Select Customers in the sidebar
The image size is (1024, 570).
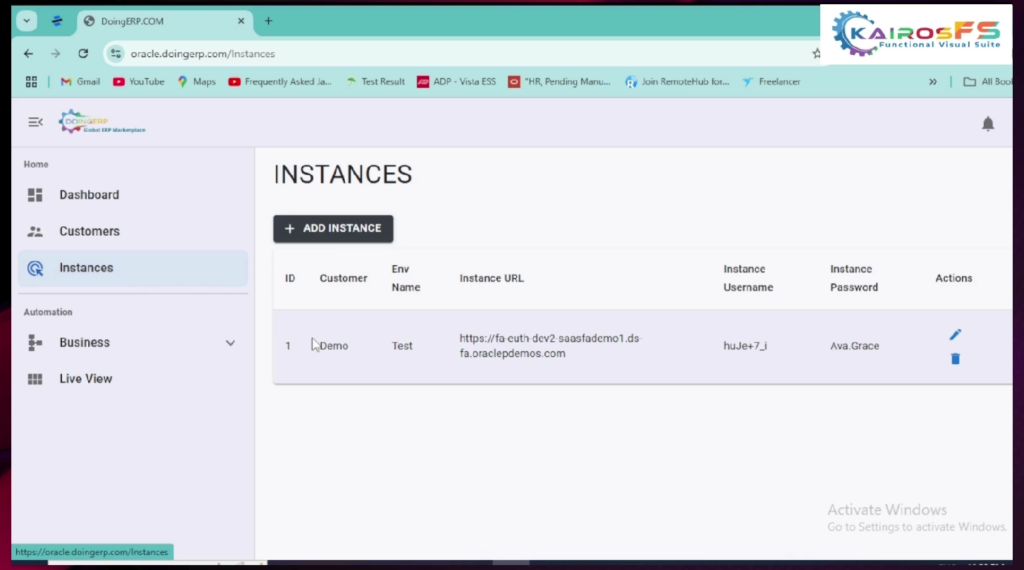[x=89, y=231]
